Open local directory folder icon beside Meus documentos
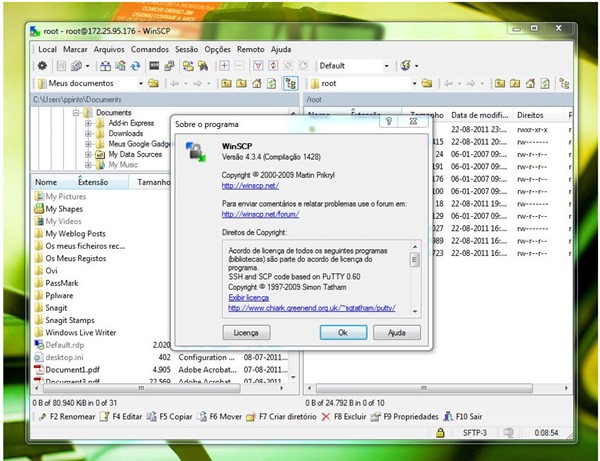This screenshot has height=461, width=600. pos(153,83)
